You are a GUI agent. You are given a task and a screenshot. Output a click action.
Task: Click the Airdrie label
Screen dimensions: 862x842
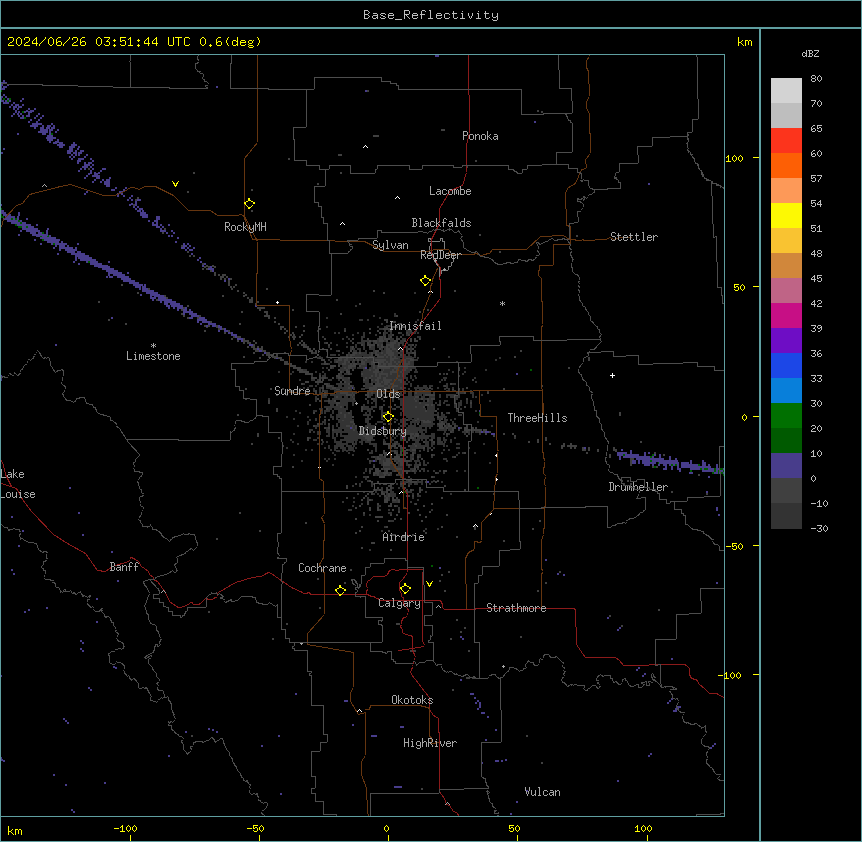tap(403, 537)
